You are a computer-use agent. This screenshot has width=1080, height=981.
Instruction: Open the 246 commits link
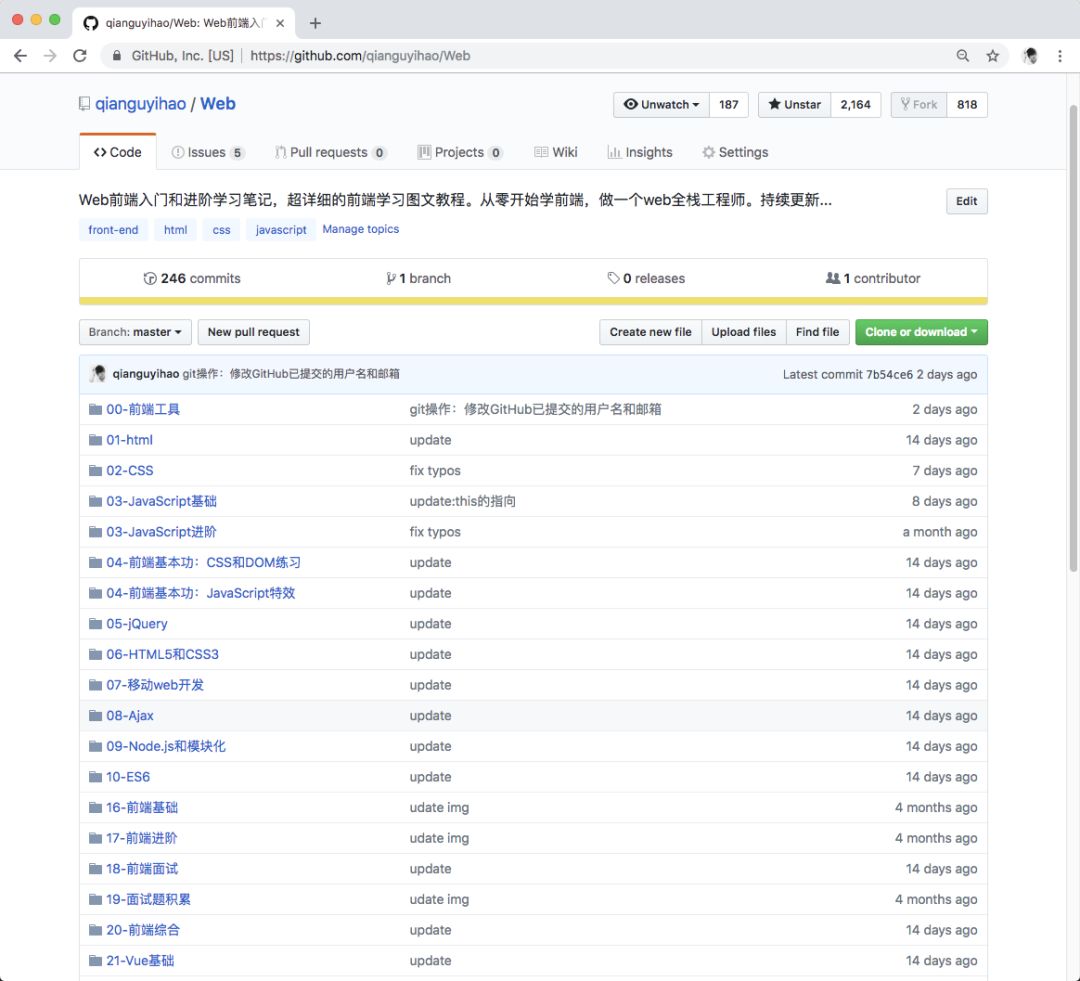coord(192,278)
